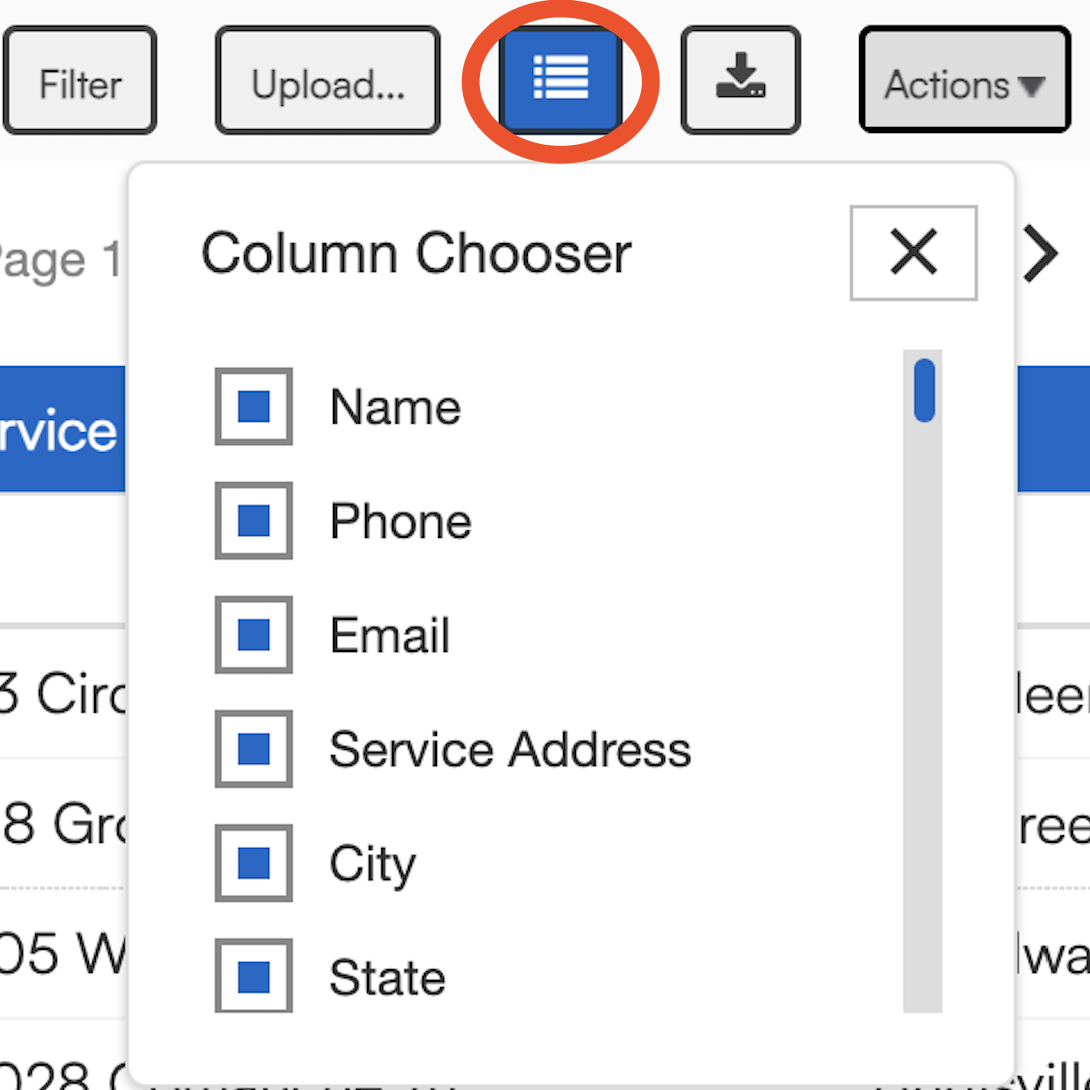Click the 'State' label text
The width and height of the screenshot is (1090, 1090).
(x=387, y=978)
